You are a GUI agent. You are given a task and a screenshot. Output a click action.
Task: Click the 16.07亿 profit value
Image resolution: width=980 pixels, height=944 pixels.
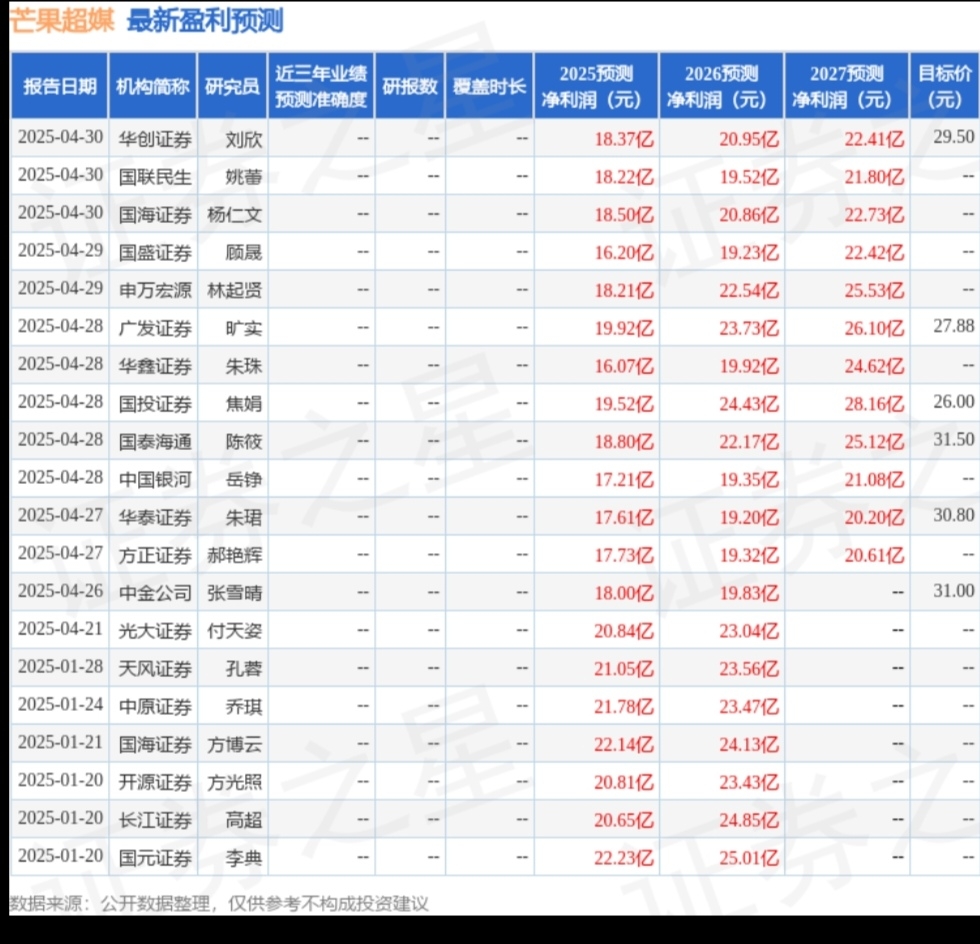624,366
